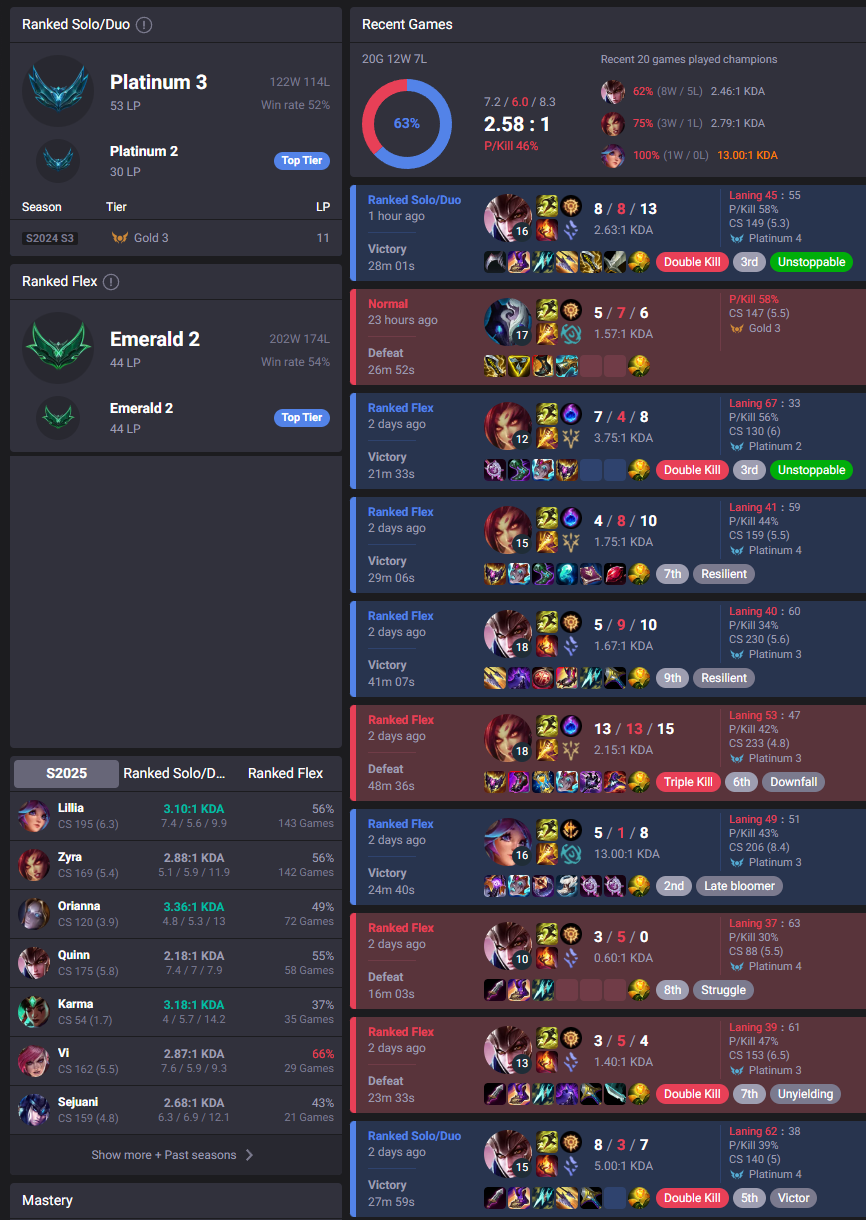This screenshot has width=866, height=1220.
Task: Expand the 1 hour ago Solo/Duo victory game
Action: click(608, 232)
